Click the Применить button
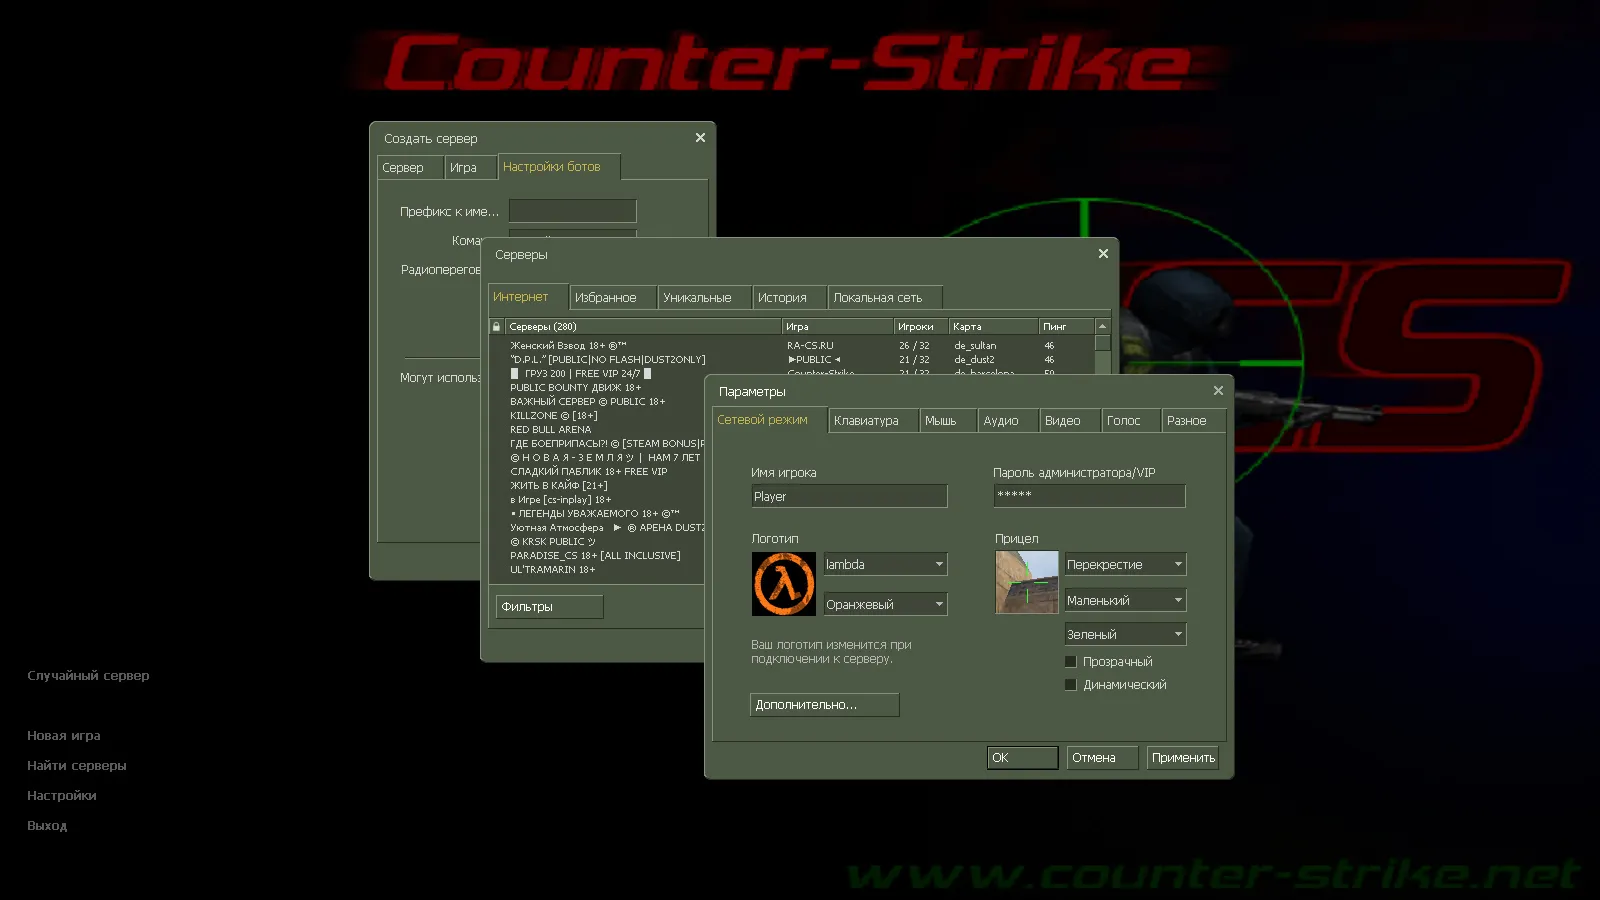The image size is (1600, 900). (1183, 758)
